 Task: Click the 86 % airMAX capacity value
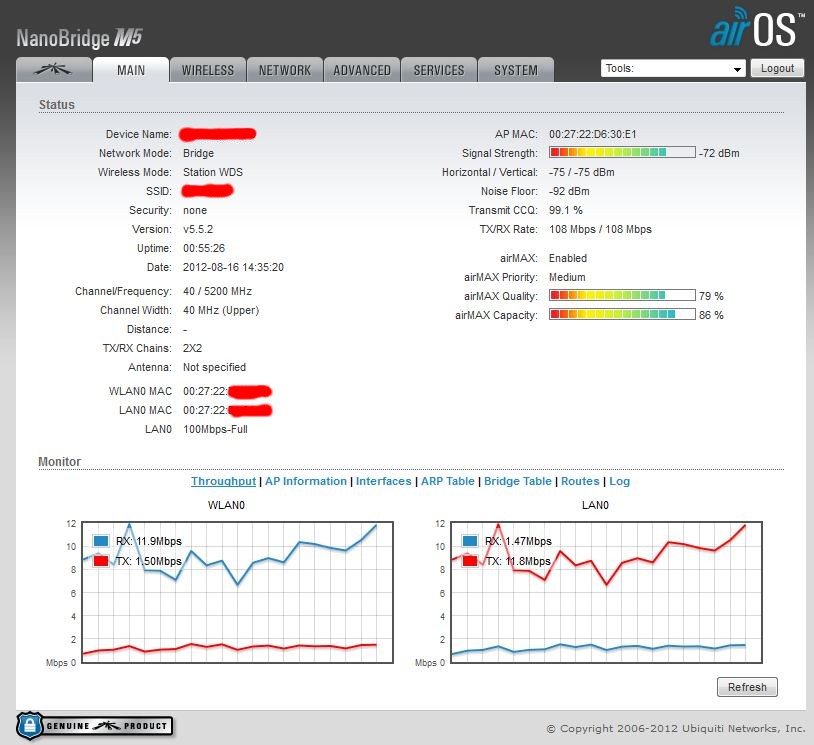(x=711, y=315)
